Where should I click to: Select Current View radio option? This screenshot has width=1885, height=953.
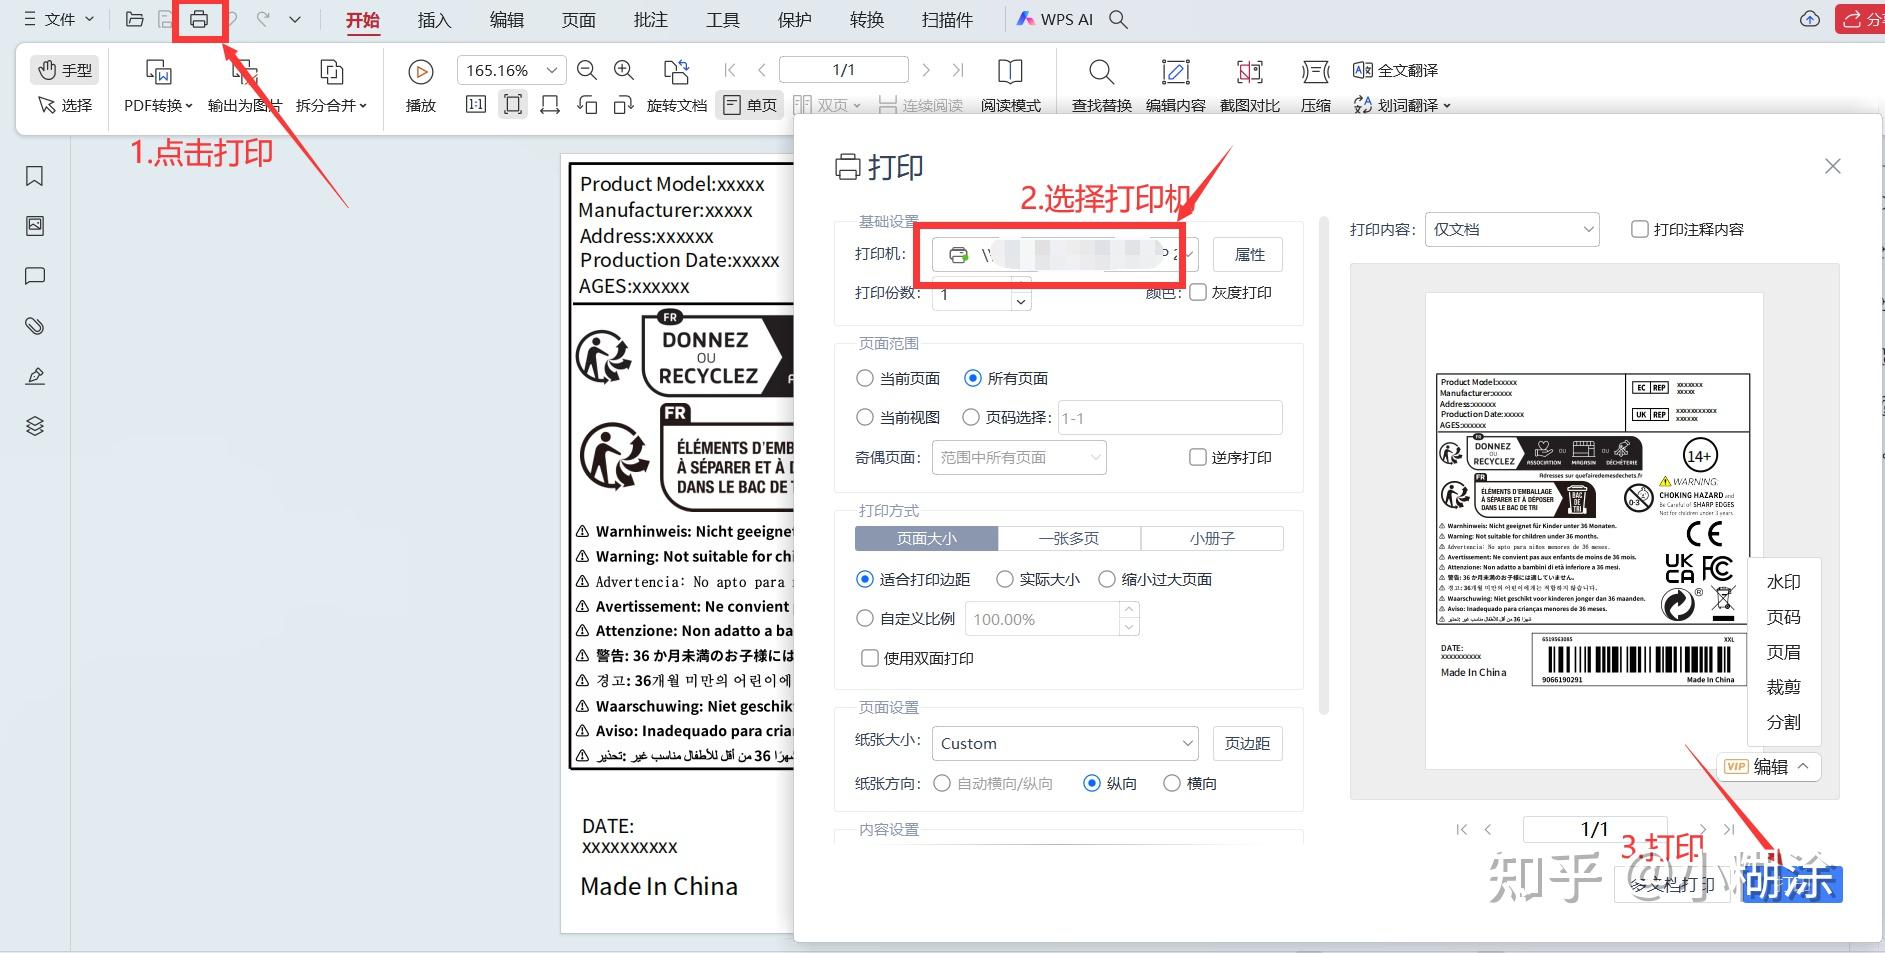(x=865, y=417)
